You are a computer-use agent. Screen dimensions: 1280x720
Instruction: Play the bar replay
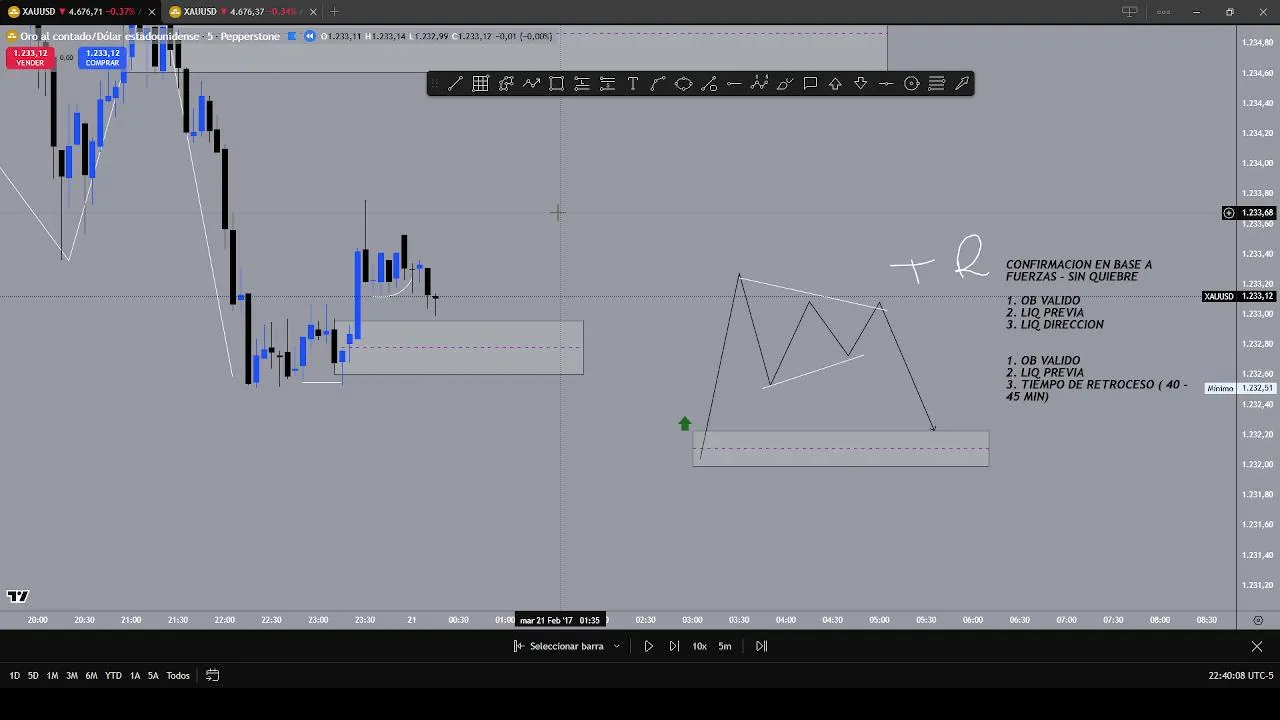pos(648,646)
